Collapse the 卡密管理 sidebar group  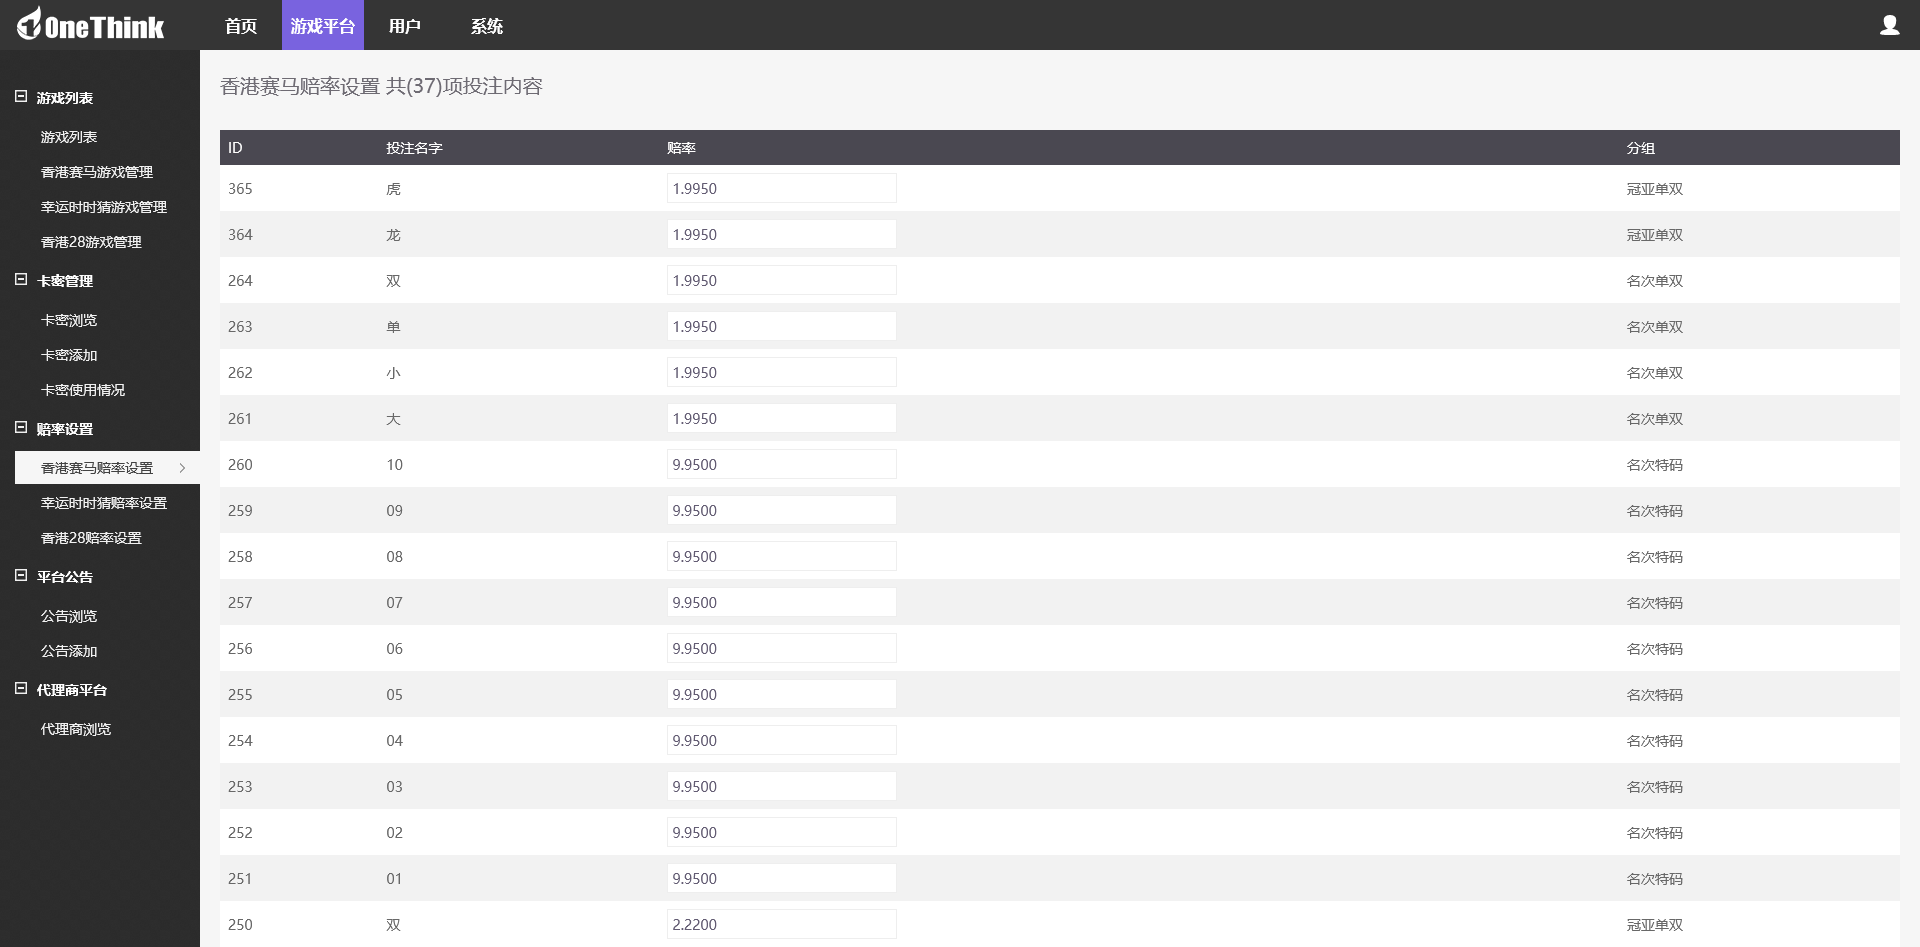click(21, 280)
